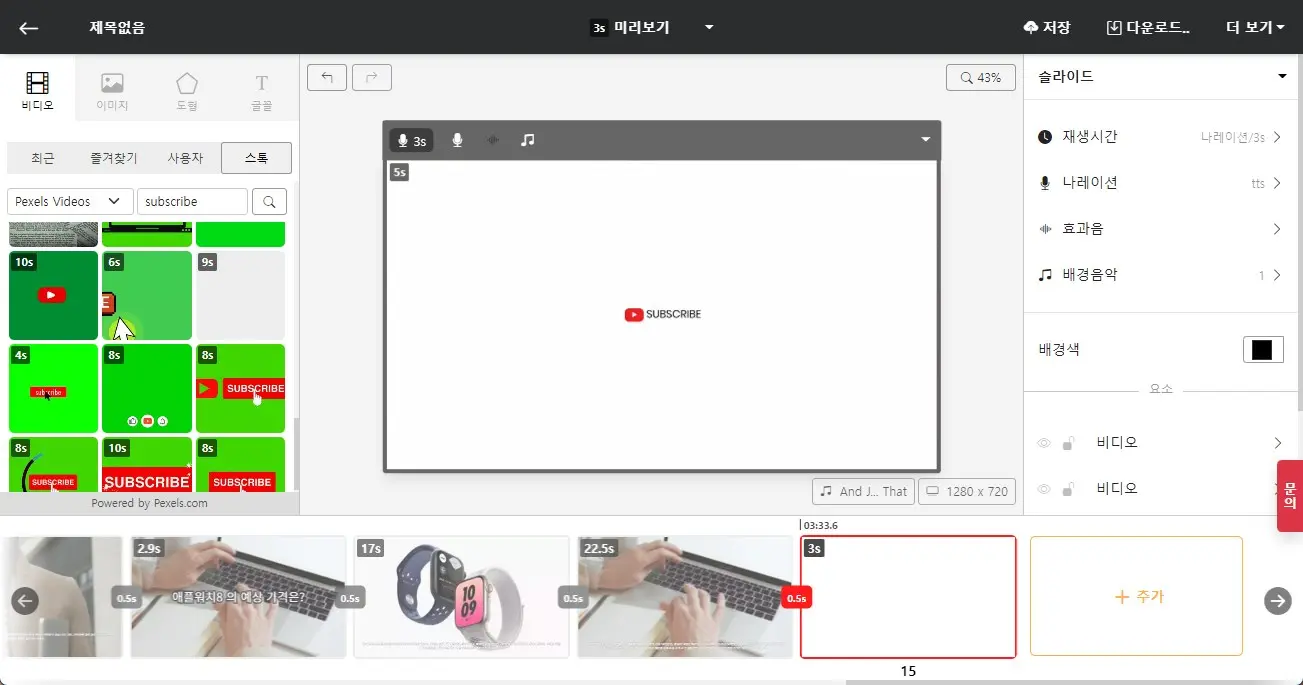Open the 이미지 images media panel
This screenshot has height=685, width=1303.
click(x=111, y=89)
